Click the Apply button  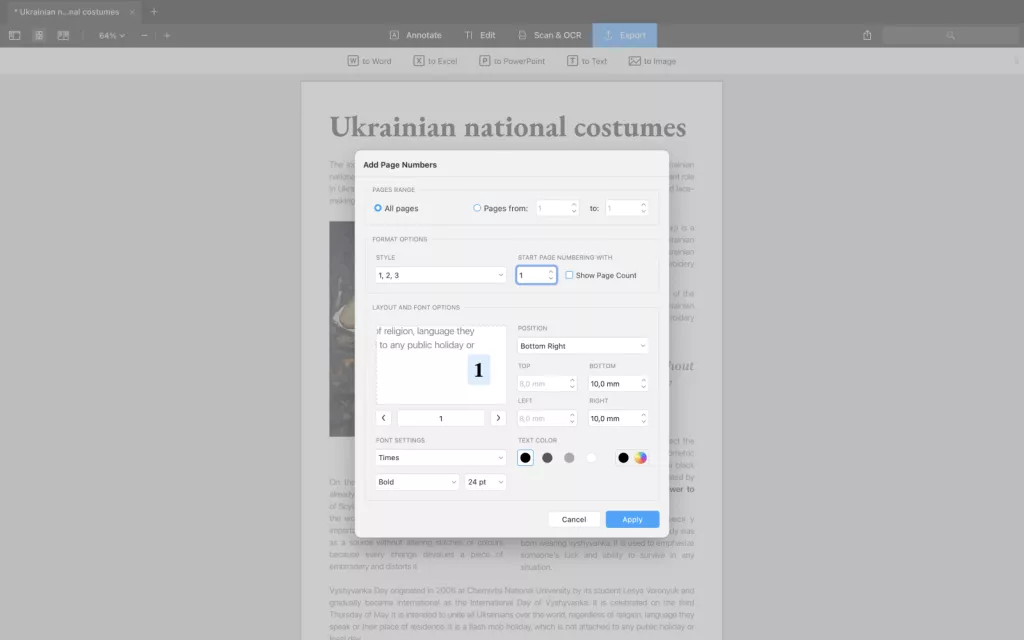(632, 519)
